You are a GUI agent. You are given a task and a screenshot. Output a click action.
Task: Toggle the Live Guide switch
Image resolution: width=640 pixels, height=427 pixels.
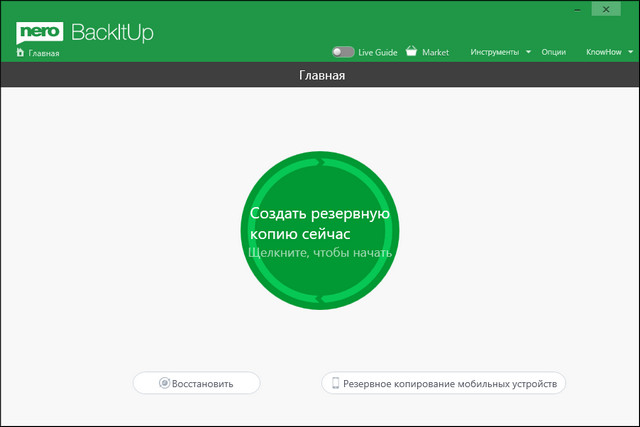pos(343,51)
